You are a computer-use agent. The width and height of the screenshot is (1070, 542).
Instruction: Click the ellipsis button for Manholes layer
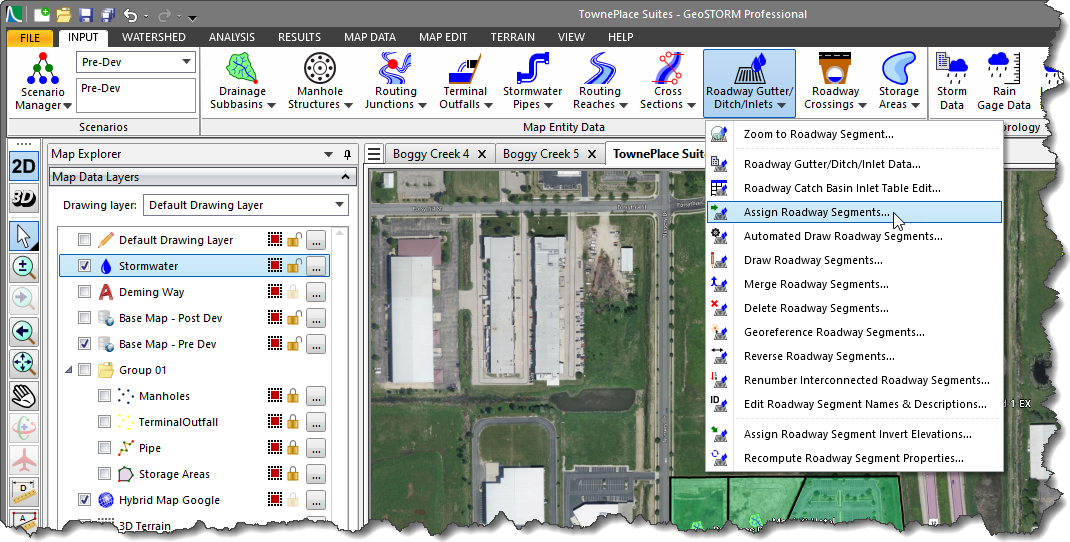(x=316, y=396)
